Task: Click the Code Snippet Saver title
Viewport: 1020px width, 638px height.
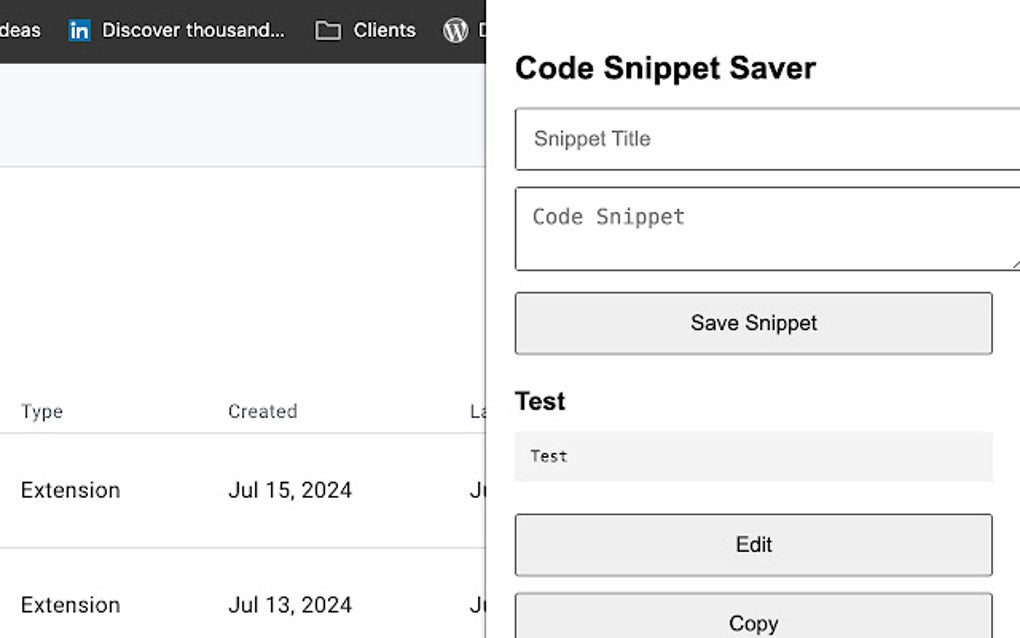Action: click(665, 68)
